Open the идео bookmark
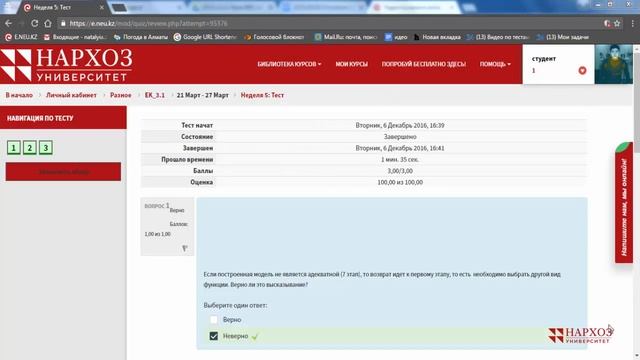Screen dimensions: 640x360 (396, 37)
